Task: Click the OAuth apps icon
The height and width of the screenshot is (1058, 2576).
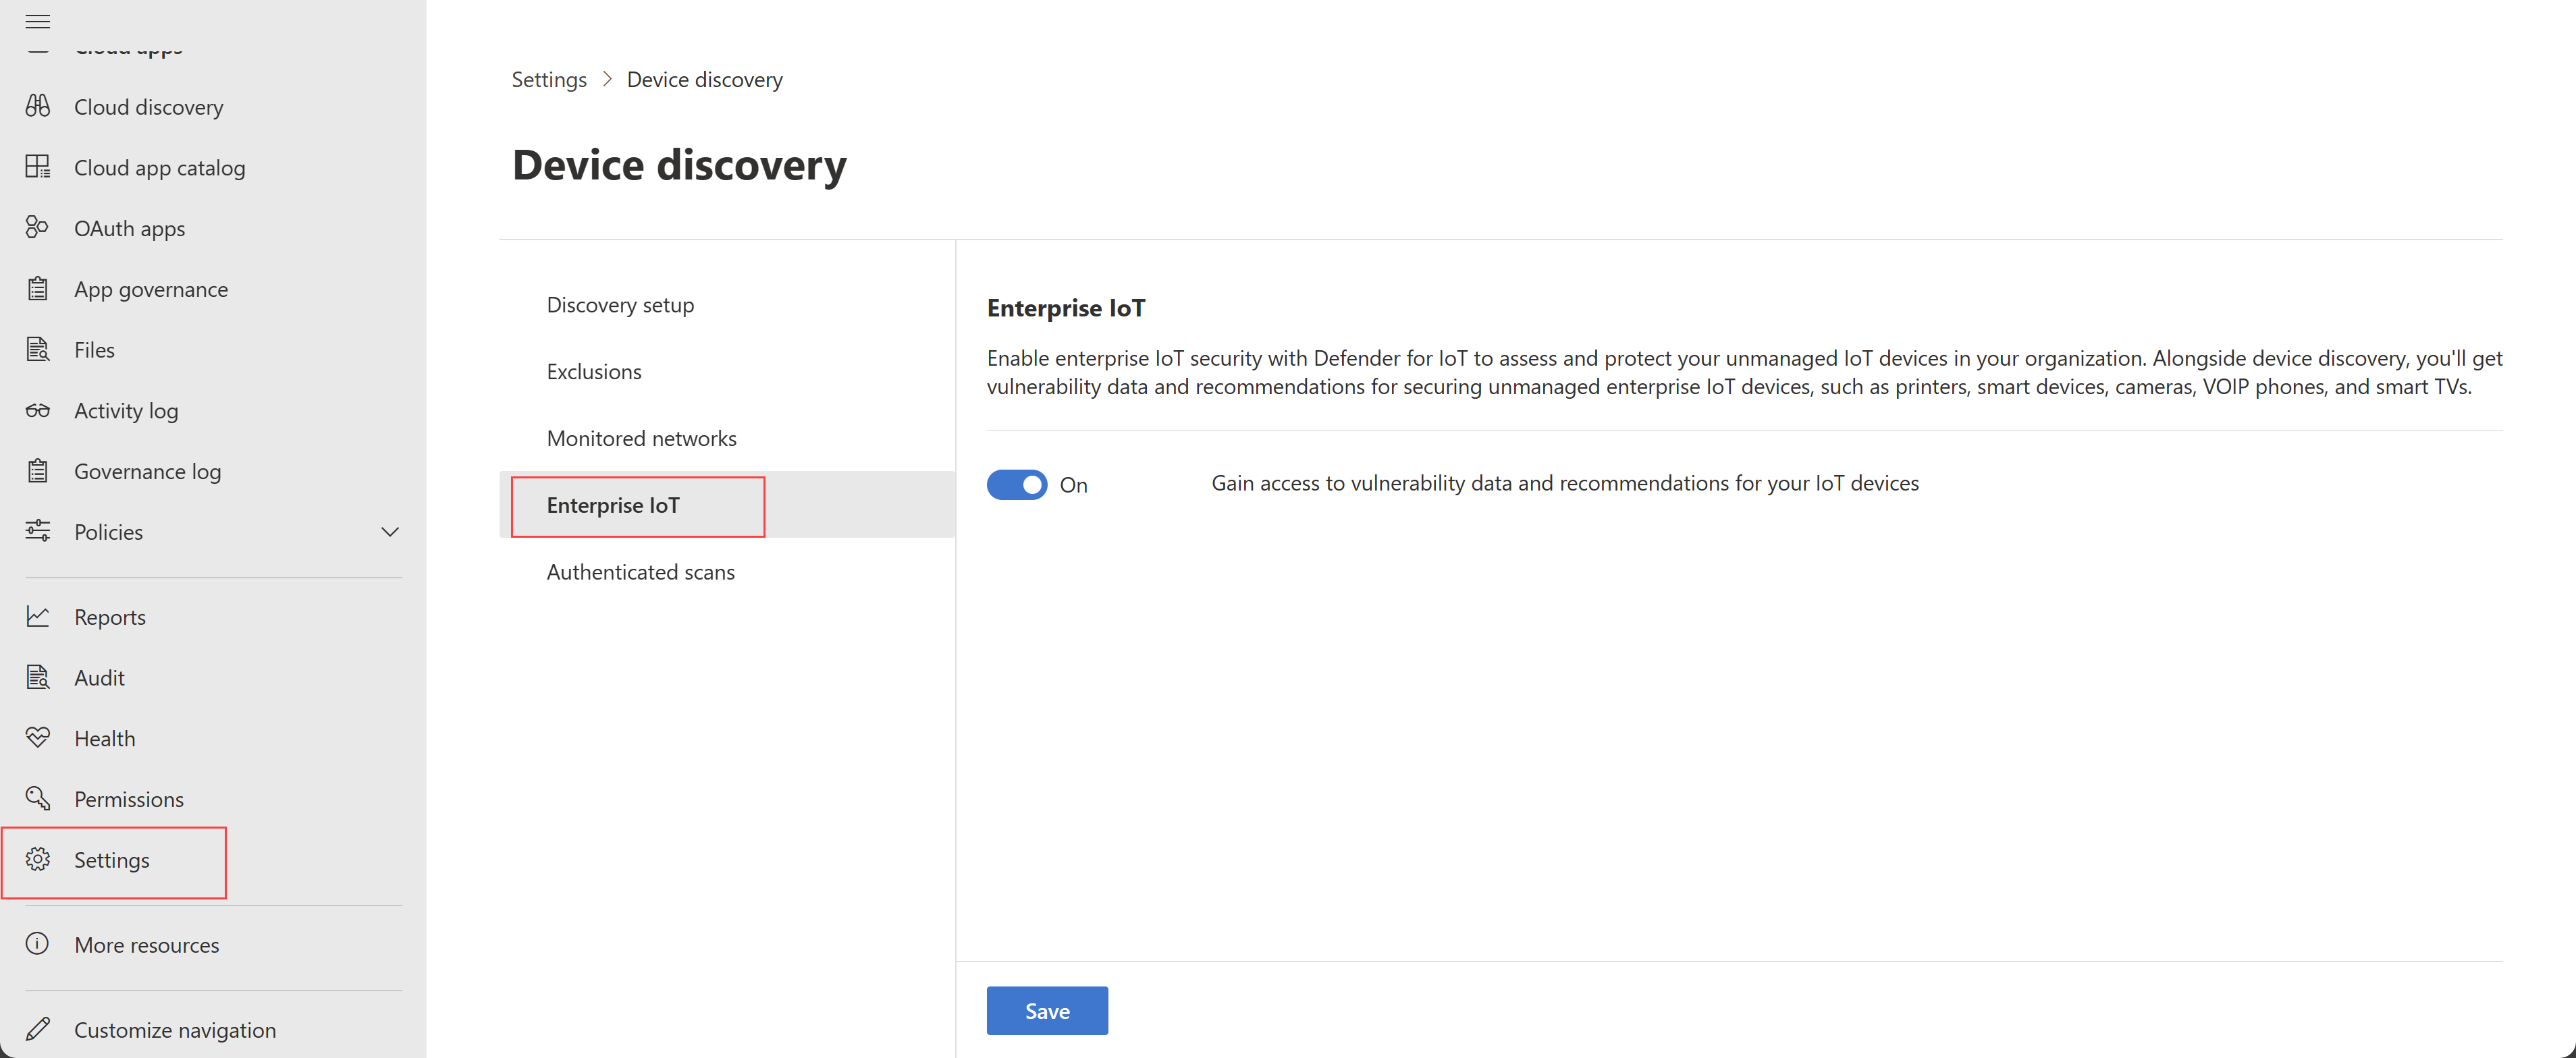Action: click(41, 227)
